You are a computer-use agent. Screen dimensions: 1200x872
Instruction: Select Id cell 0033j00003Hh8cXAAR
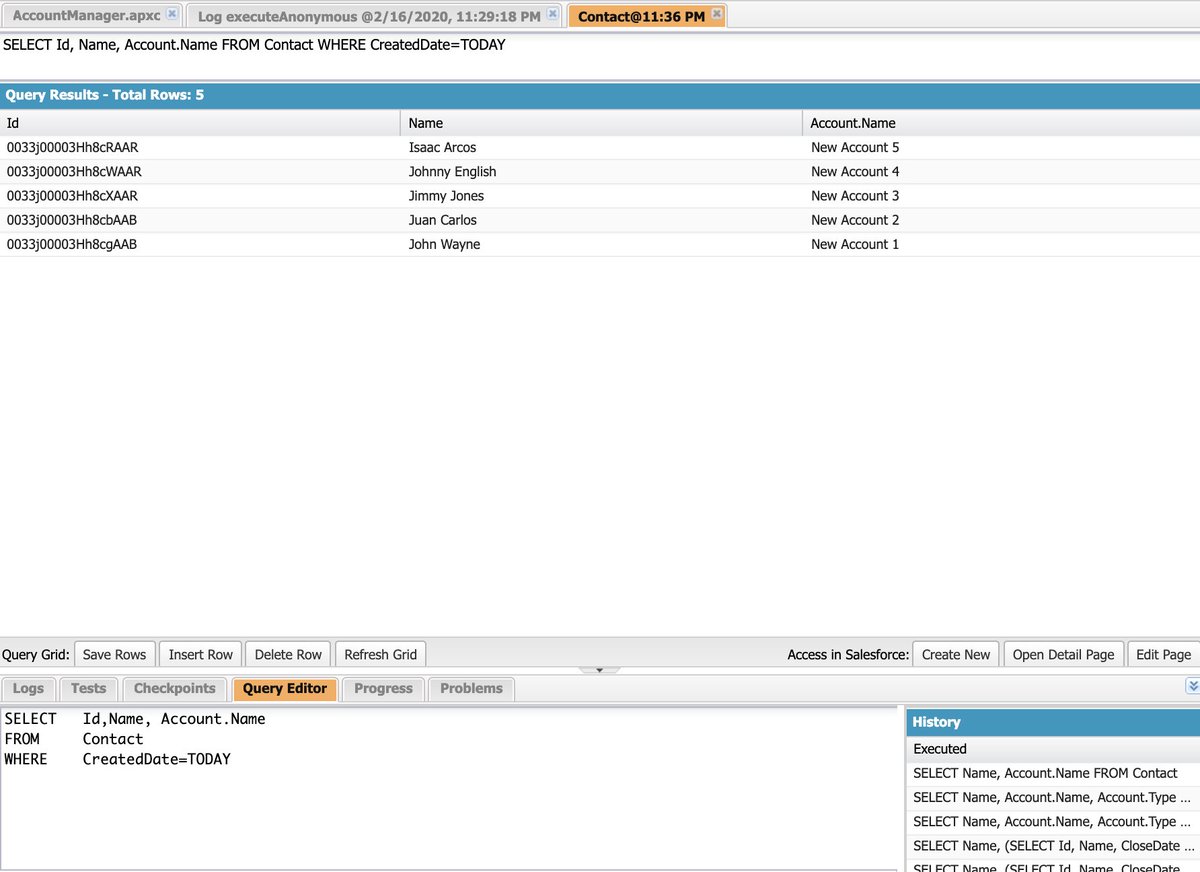(x=200, y=196)
